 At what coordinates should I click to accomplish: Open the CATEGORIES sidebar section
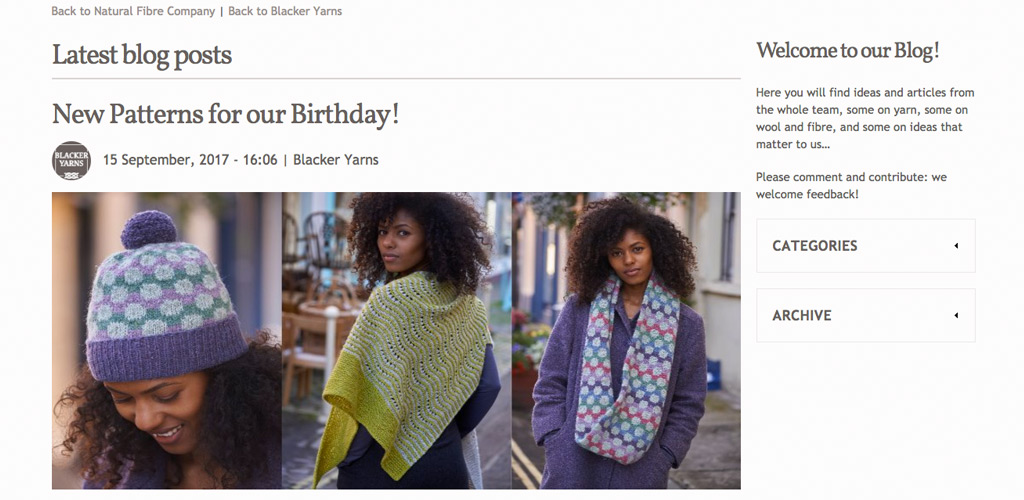pos(865,246)
